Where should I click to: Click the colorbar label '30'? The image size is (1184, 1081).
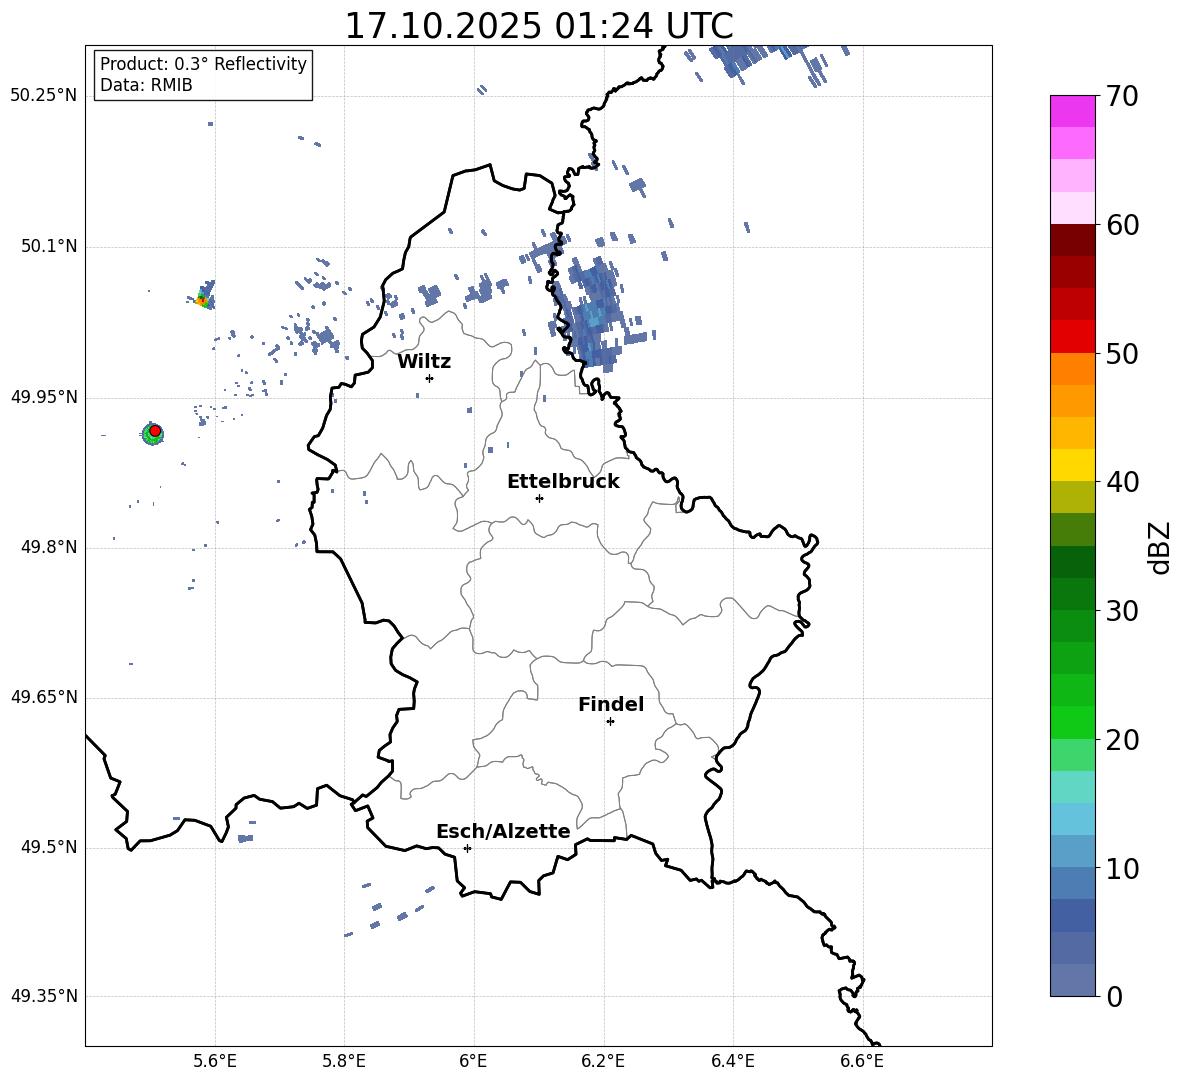[x=1122, y=611]
